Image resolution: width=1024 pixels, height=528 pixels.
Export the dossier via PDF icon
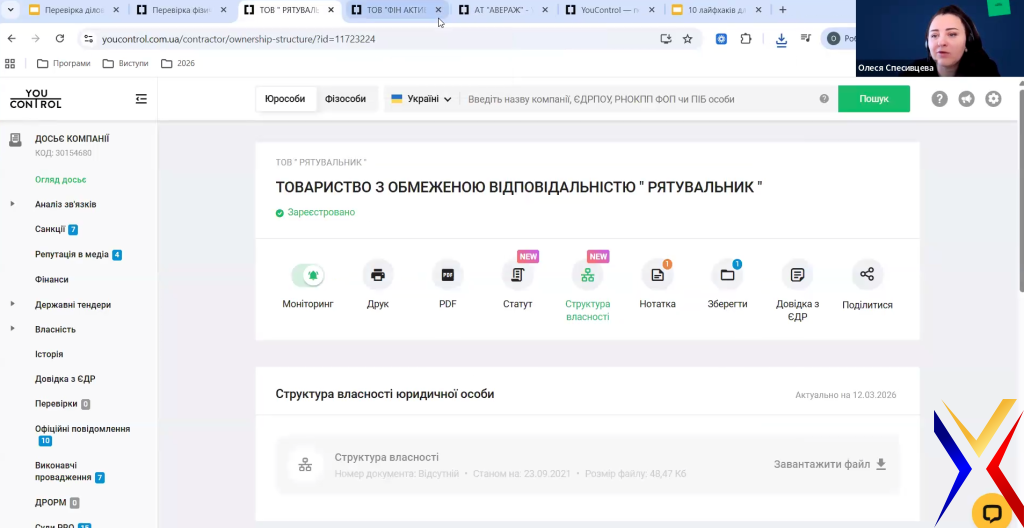[x=447, y=275]
